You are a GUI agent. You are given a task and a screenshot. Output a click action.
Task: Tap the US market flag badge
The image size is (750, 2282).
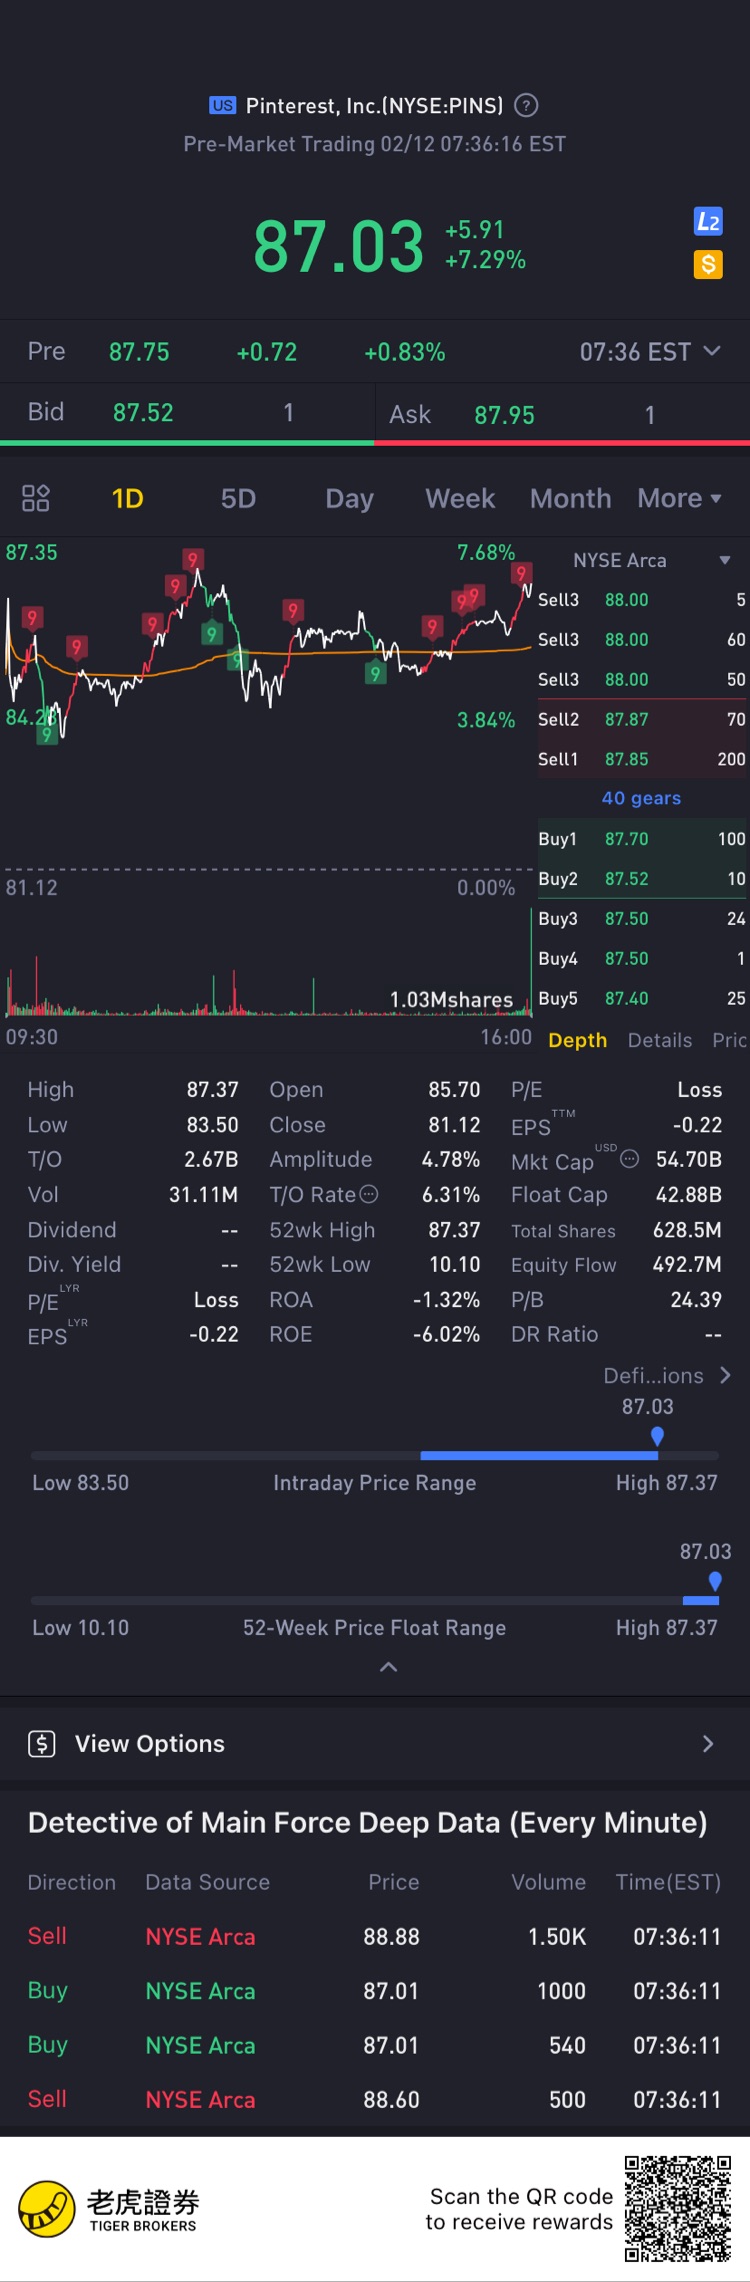(x=222, y=105)
